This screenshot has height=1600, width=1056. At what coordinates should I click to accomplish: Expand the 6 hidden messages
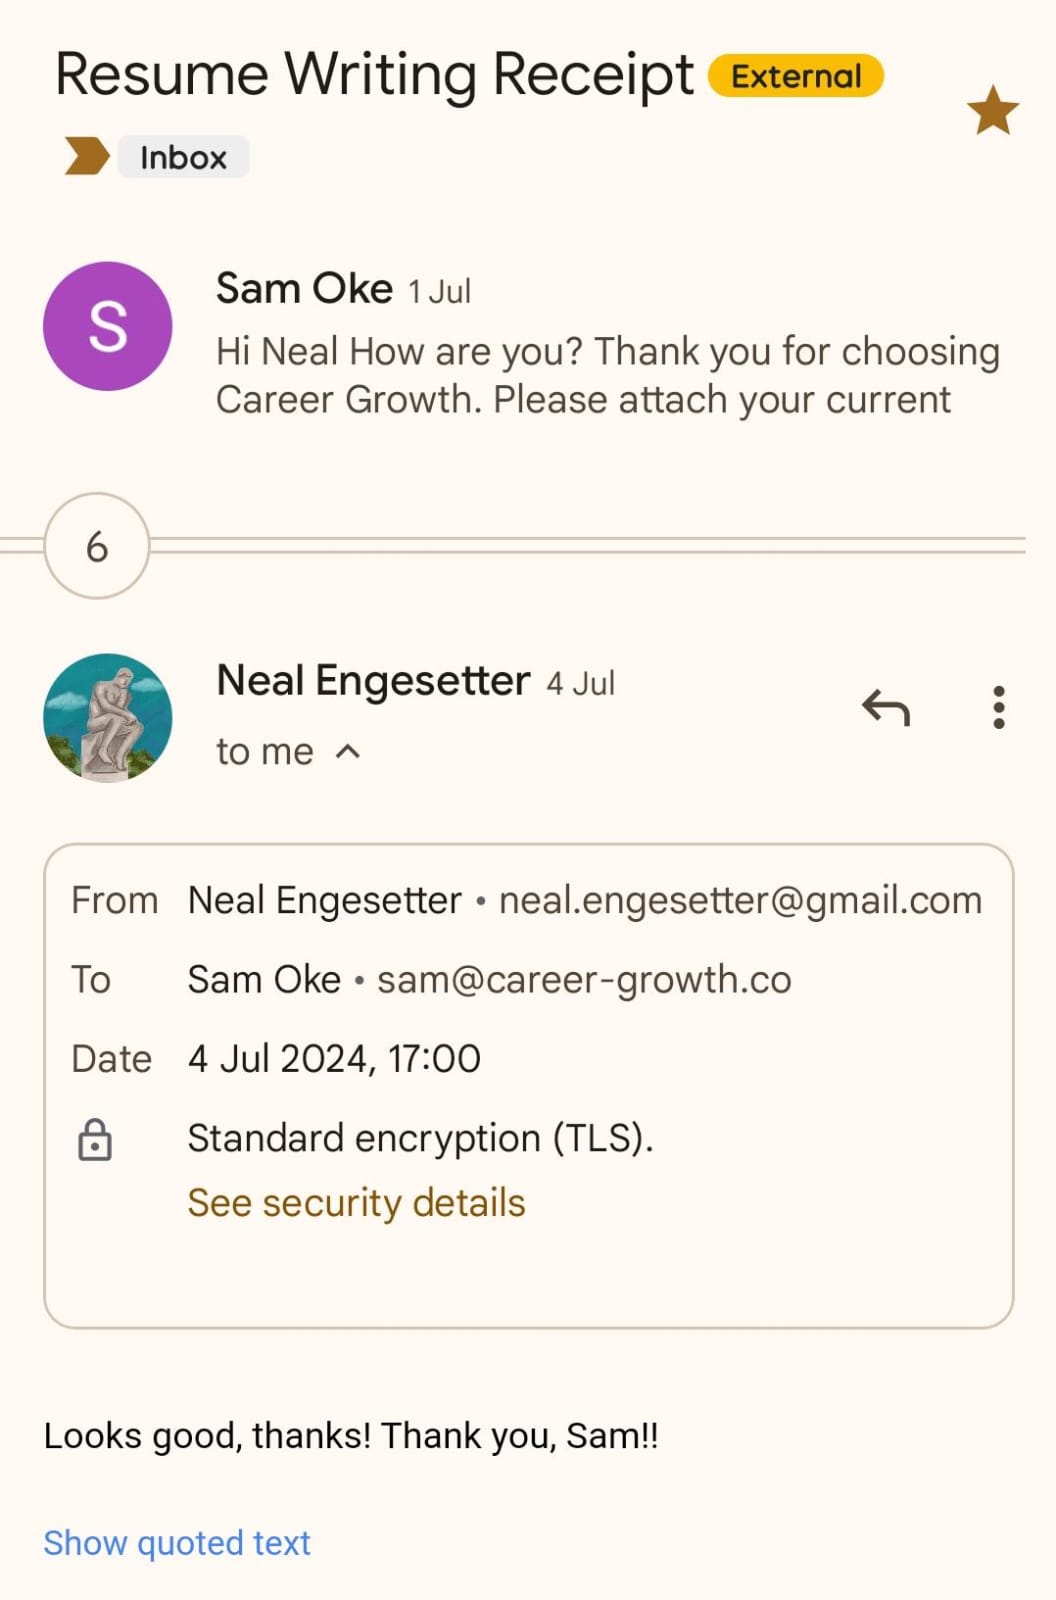(97, 546)
